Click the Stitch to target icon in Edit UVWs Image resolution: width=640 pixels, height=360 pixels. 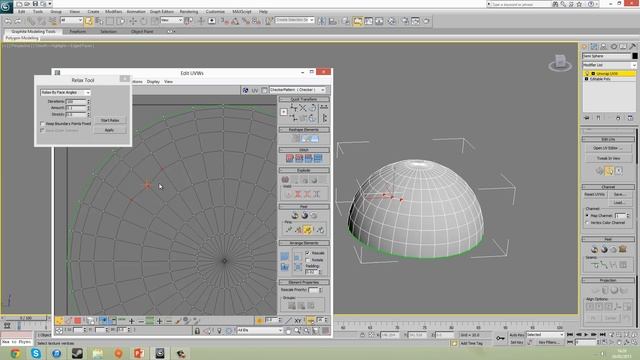pos(290,158)
